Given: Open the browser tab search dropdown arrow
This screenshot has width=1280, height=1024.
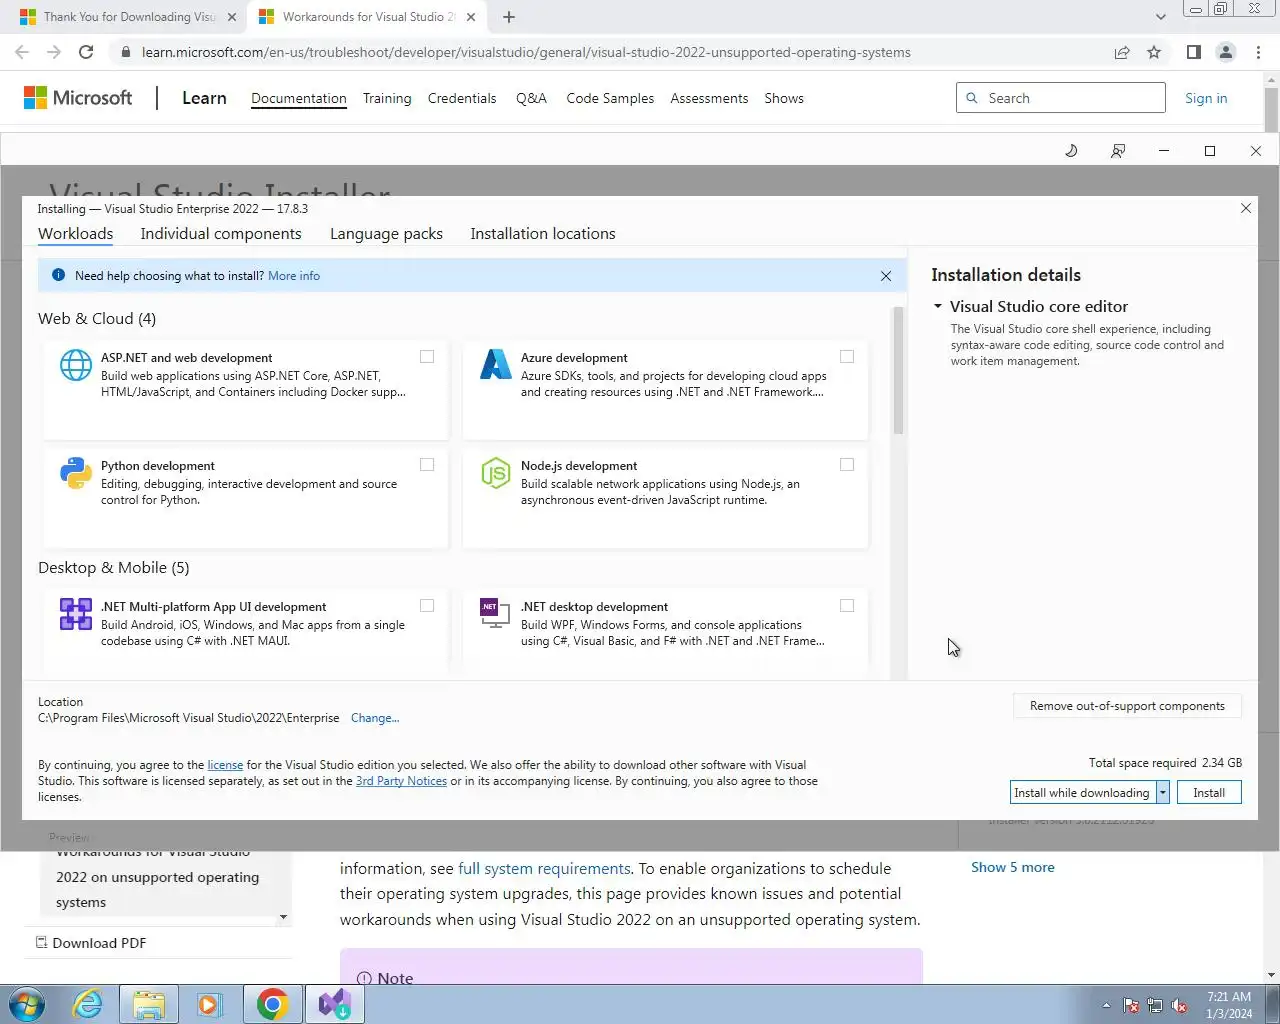Looking at the screenshot, I should point(1160,17).
